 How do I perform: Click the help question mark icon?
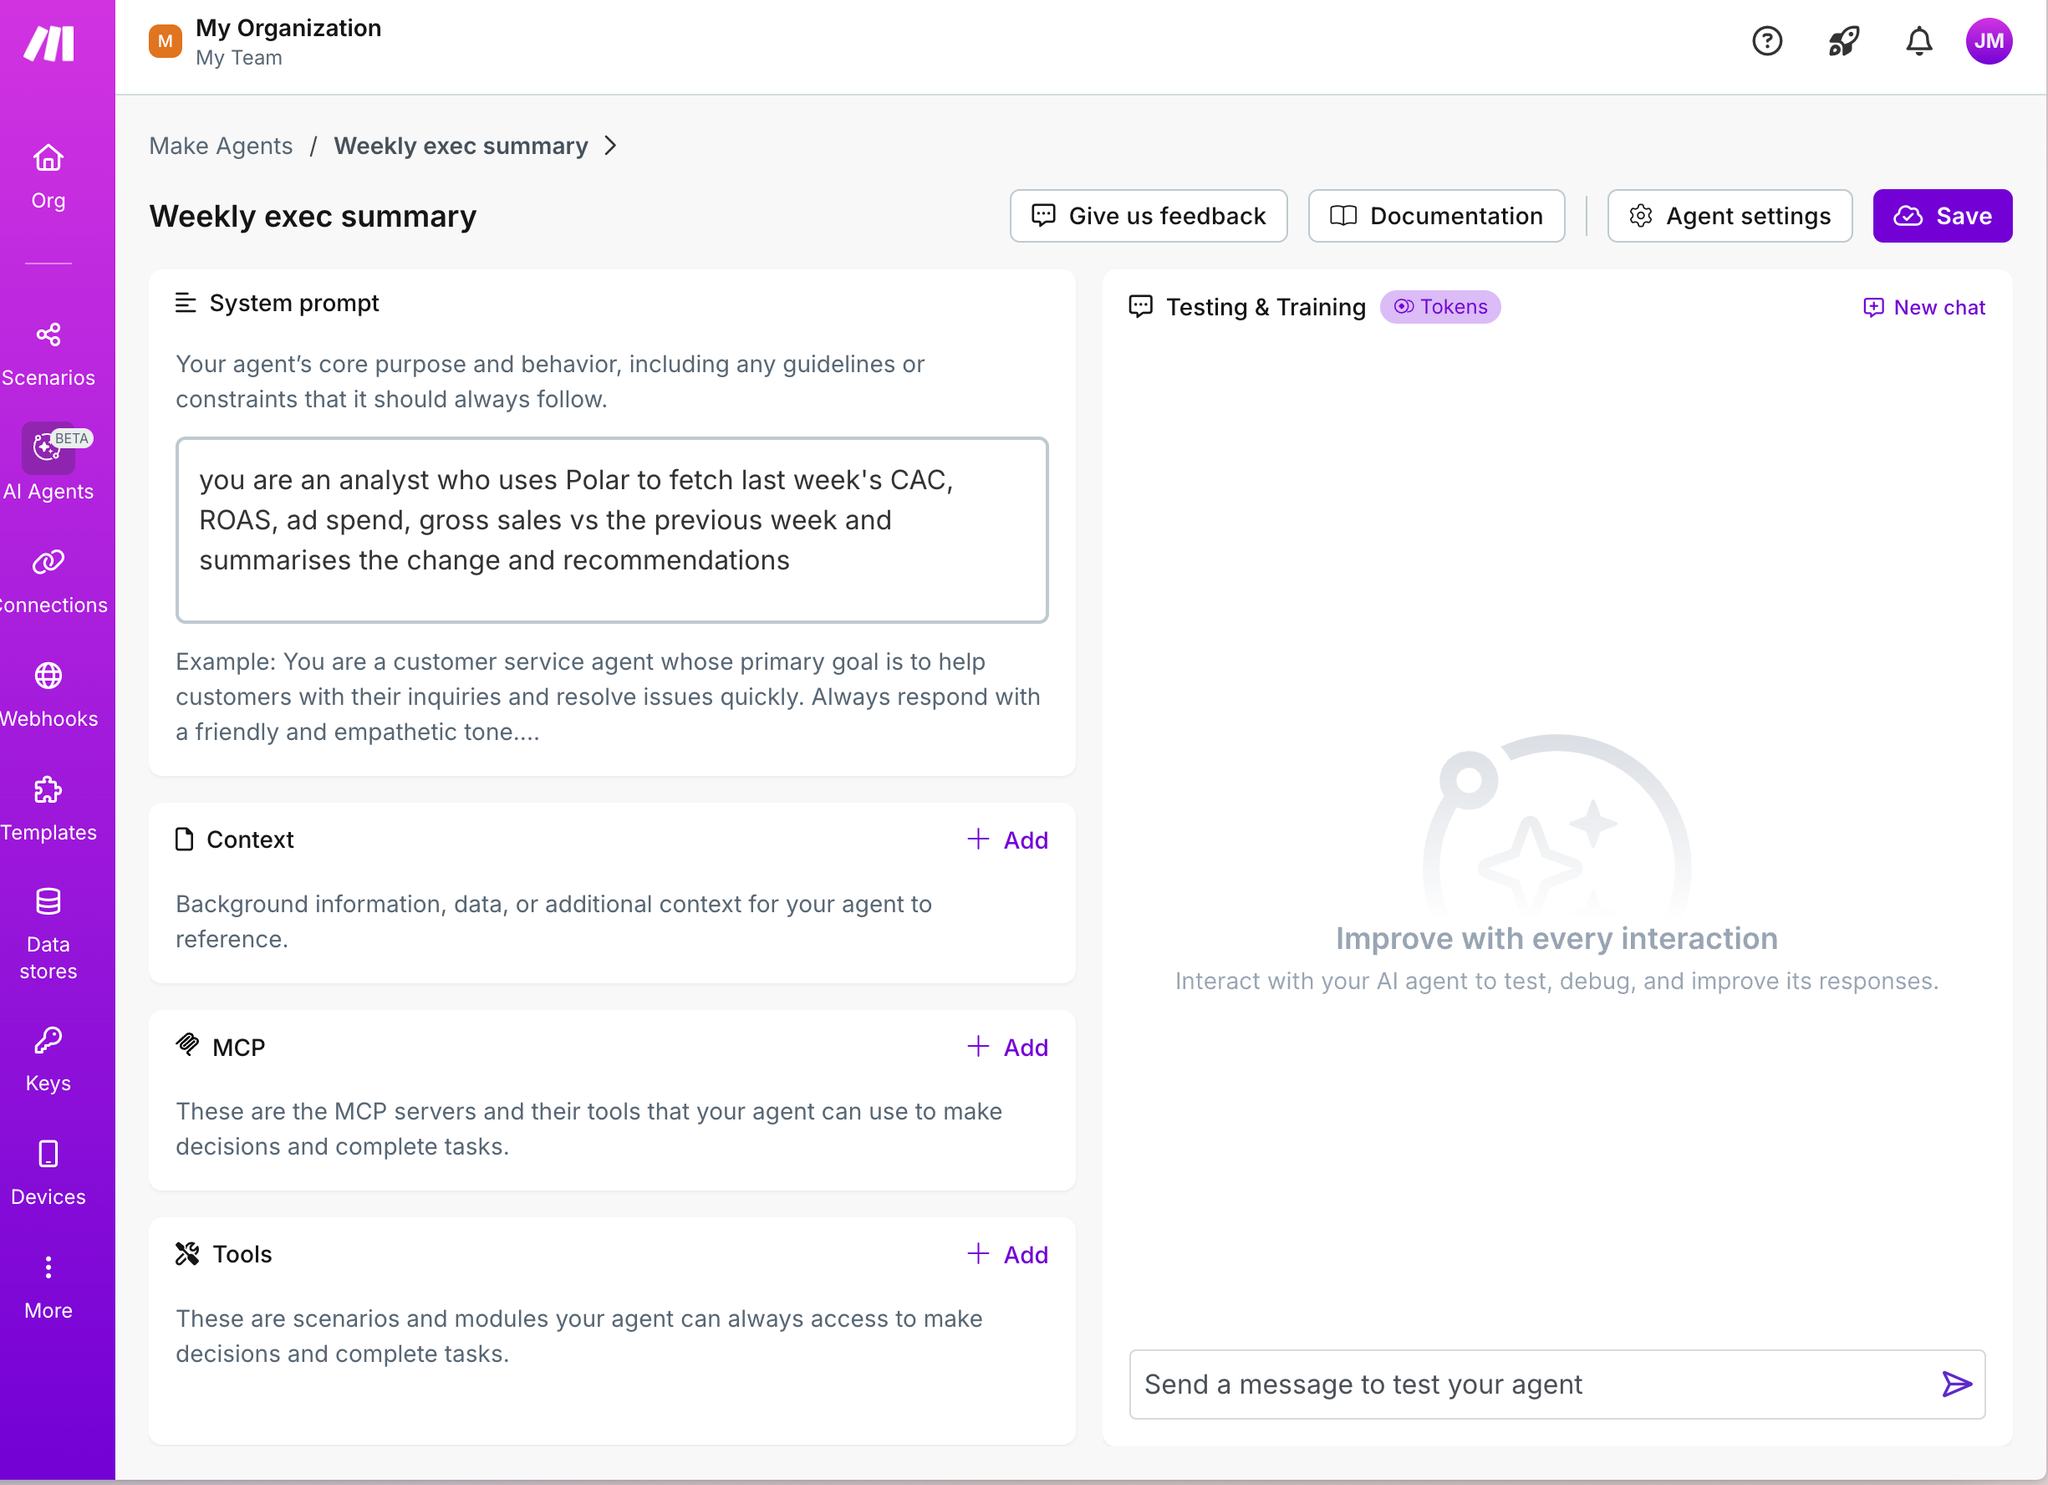[x=1767, y=41]
